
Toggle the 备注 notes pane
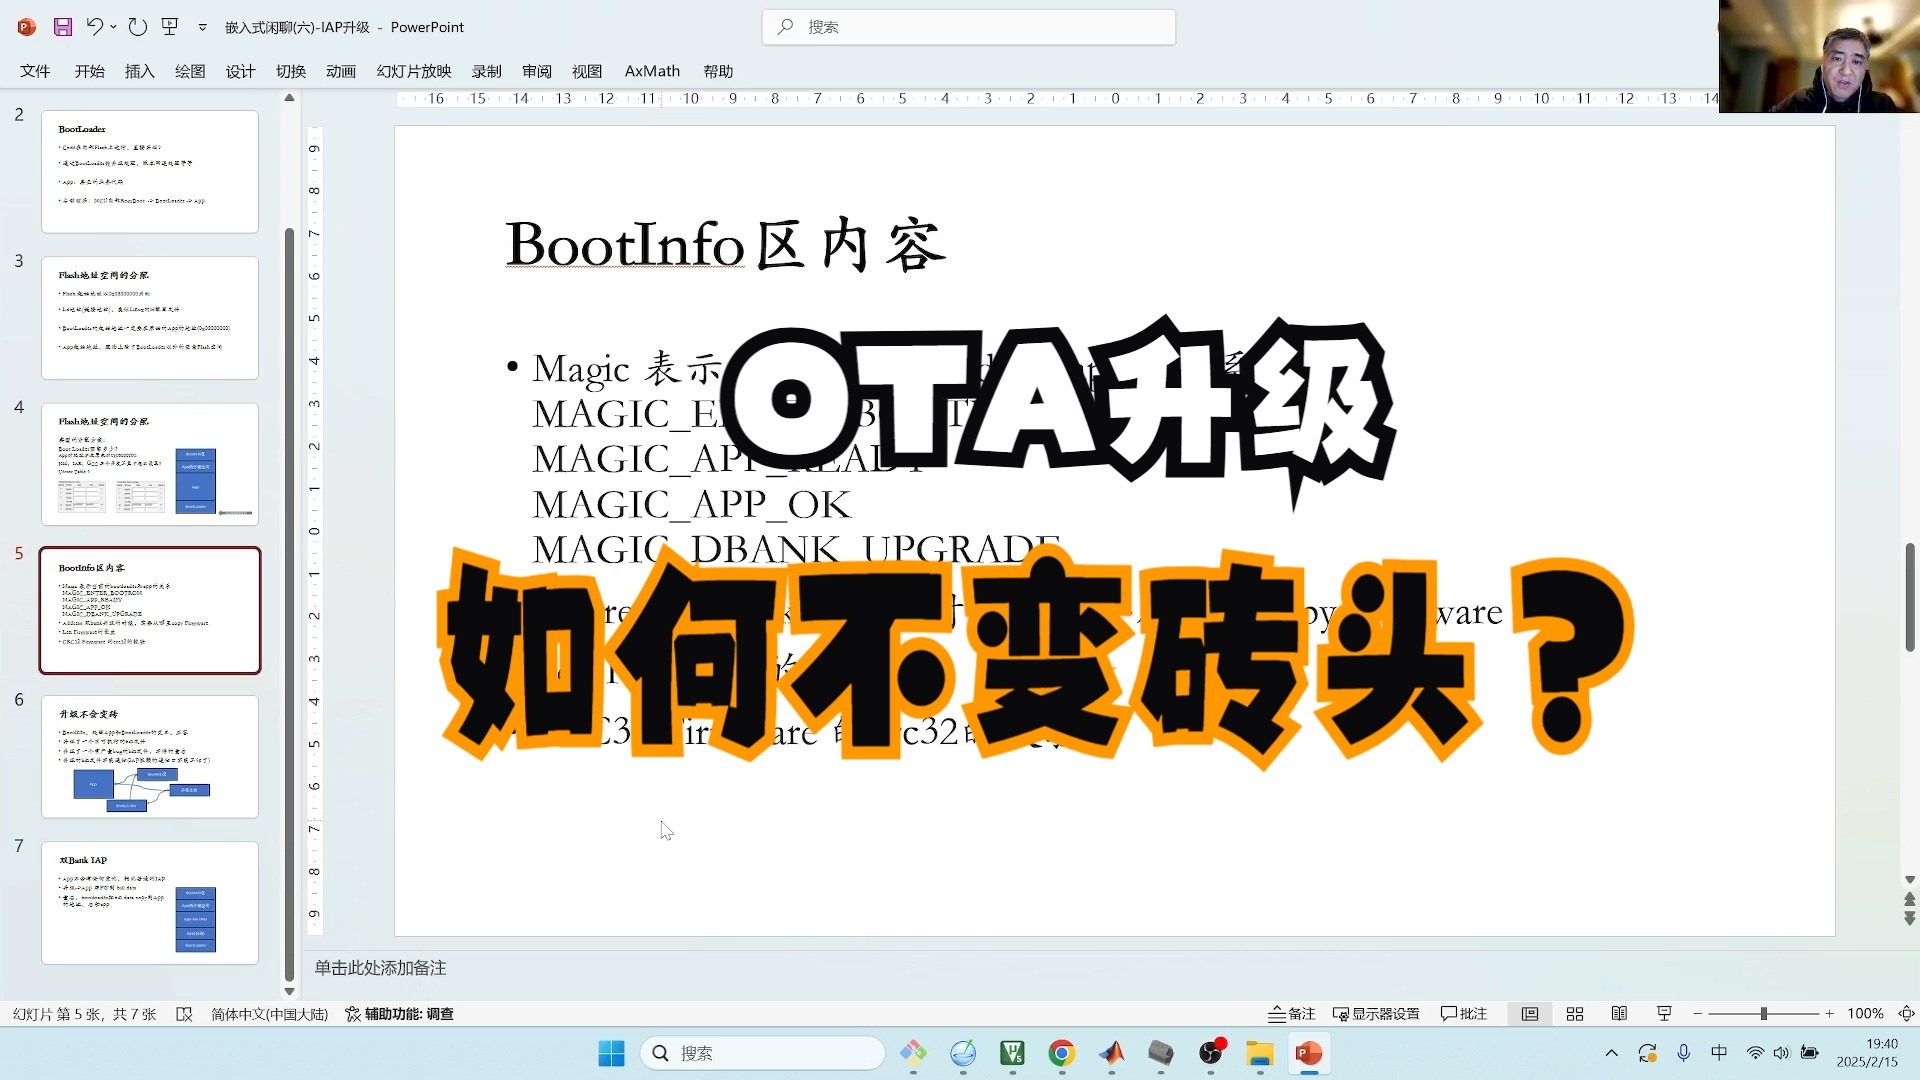(1291, 1013)
